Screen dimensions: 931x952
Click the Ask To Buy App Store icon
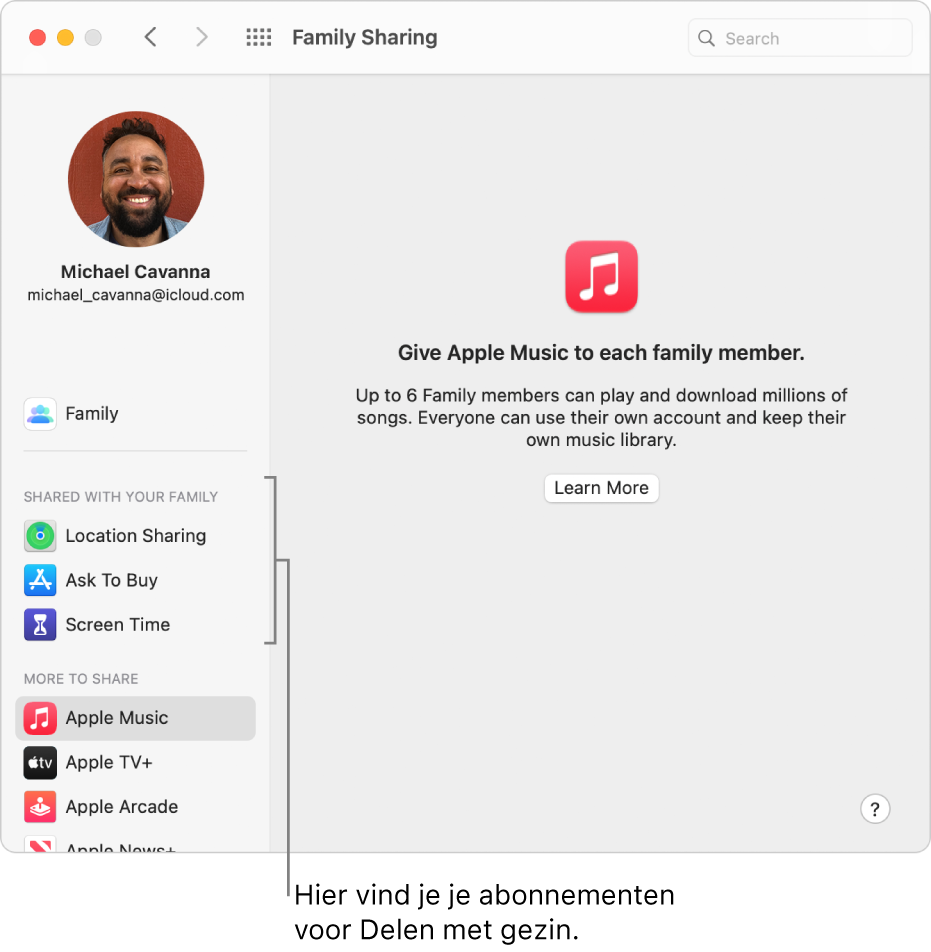click(x=40, y=580)
